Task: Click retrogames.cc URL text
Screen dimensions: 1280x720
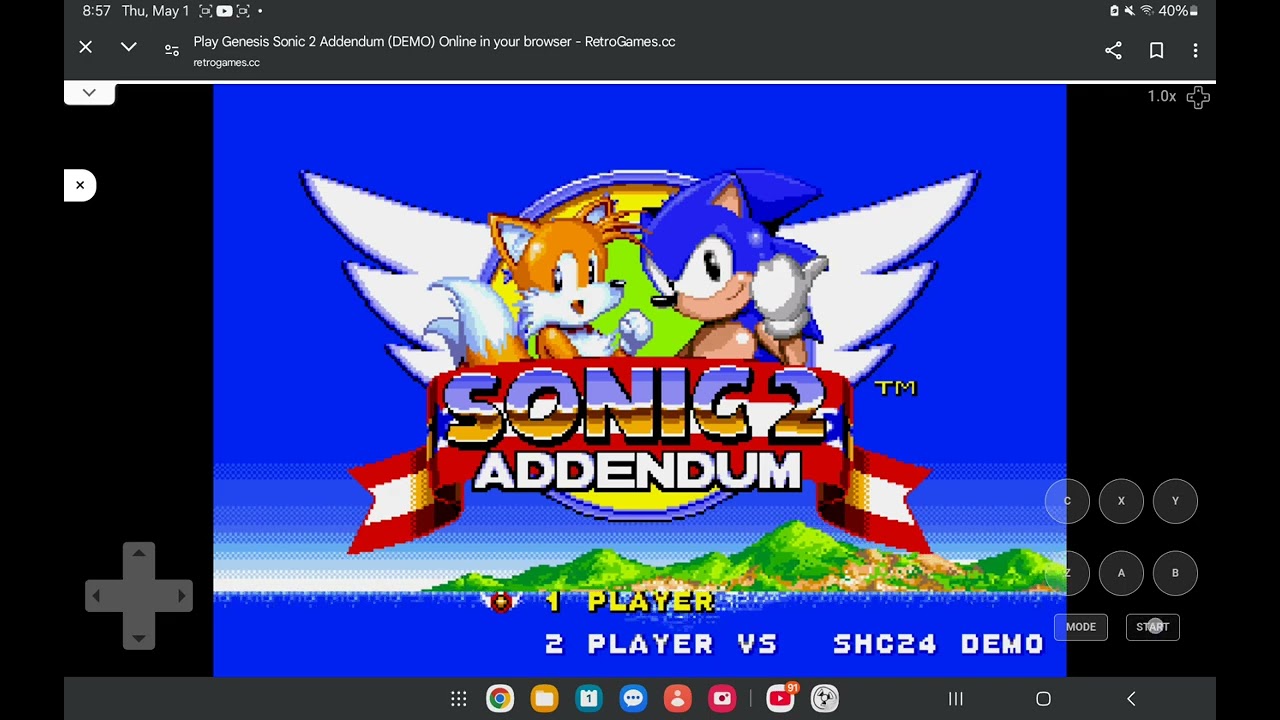Action: 227,62
